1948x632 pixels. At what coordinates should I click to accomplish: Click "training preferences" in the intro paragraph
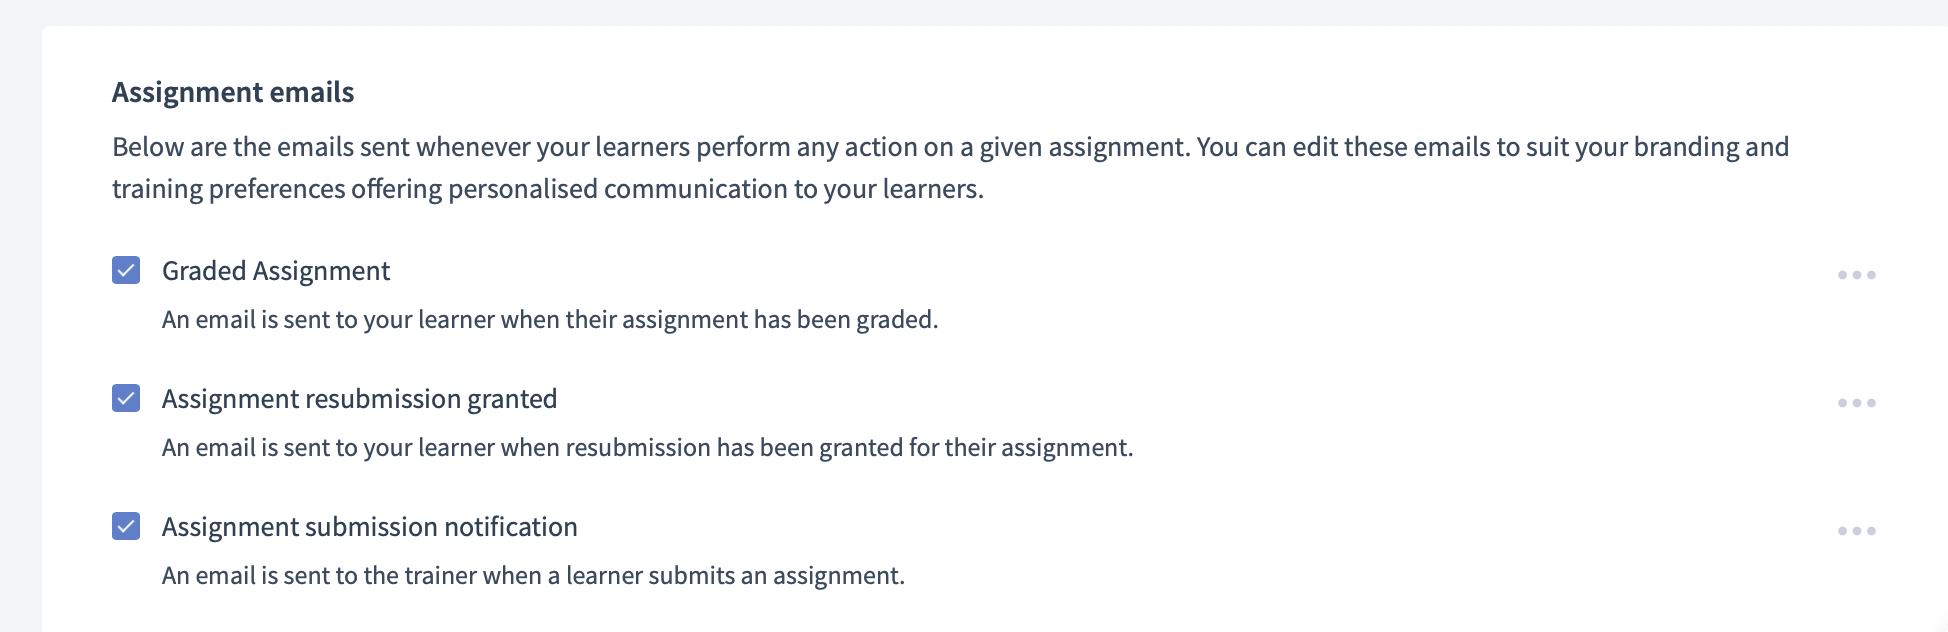tap(228, 189)
